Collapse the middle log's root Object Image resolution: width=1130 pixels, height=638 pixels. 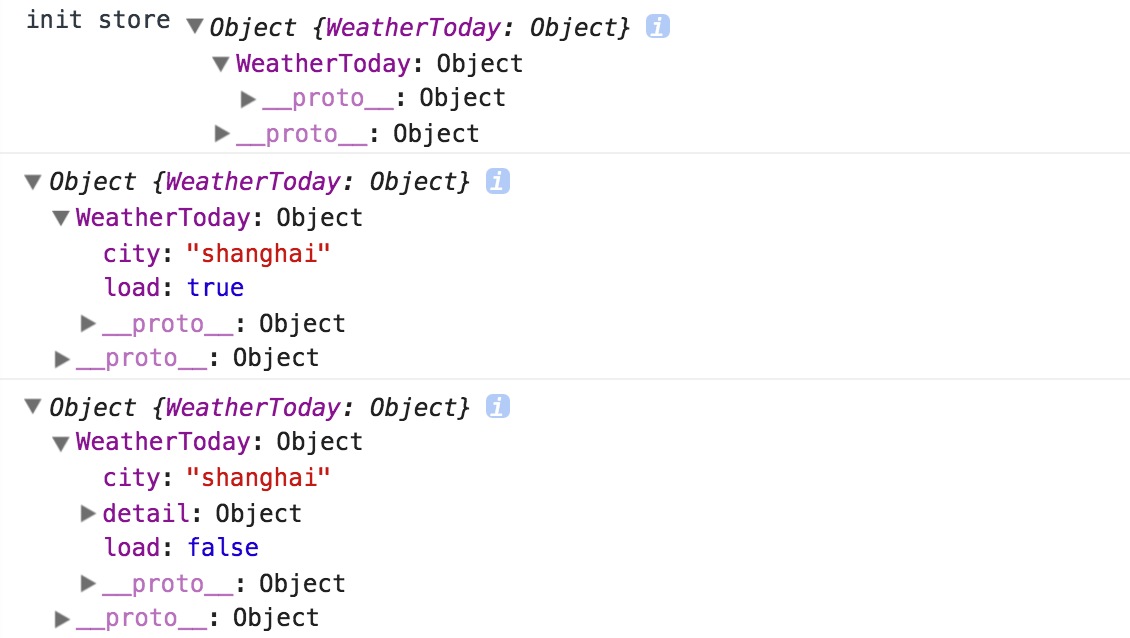click(x=33, y=182)
